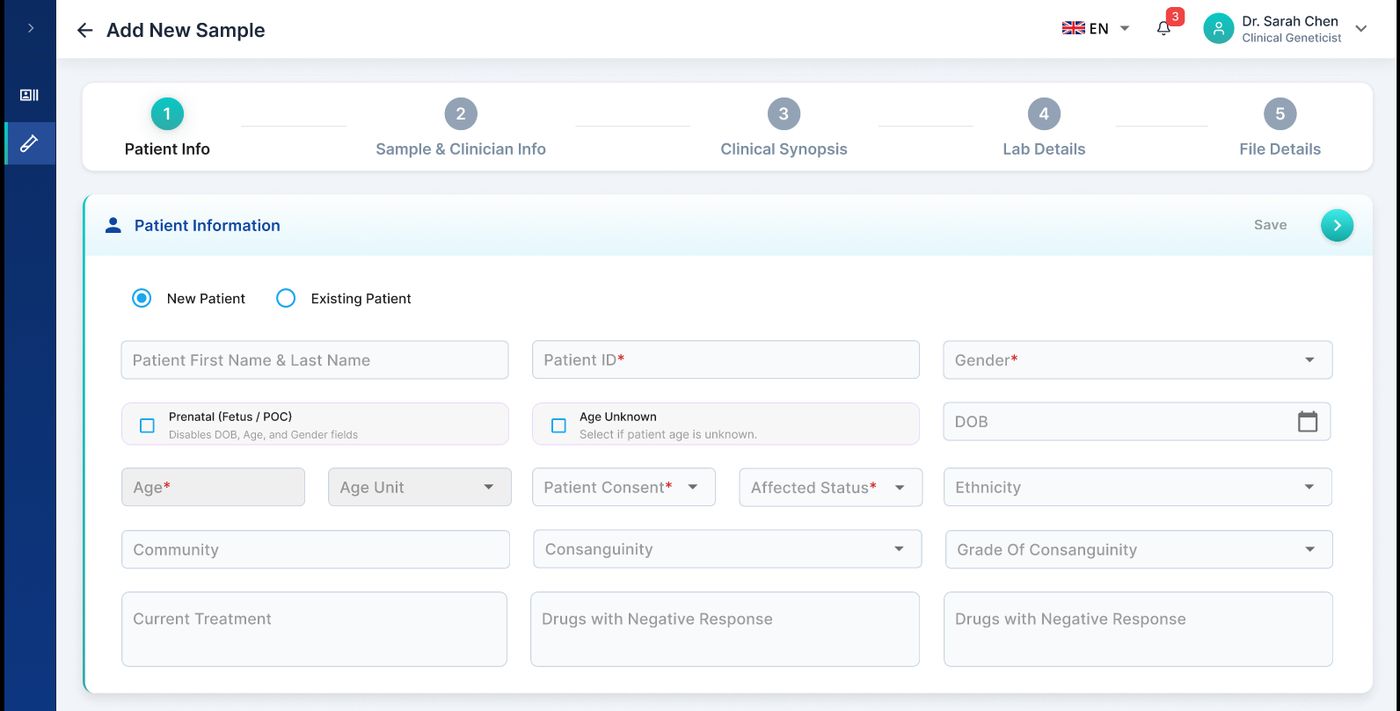Go back using the left arrow icon

coord(85,30)
